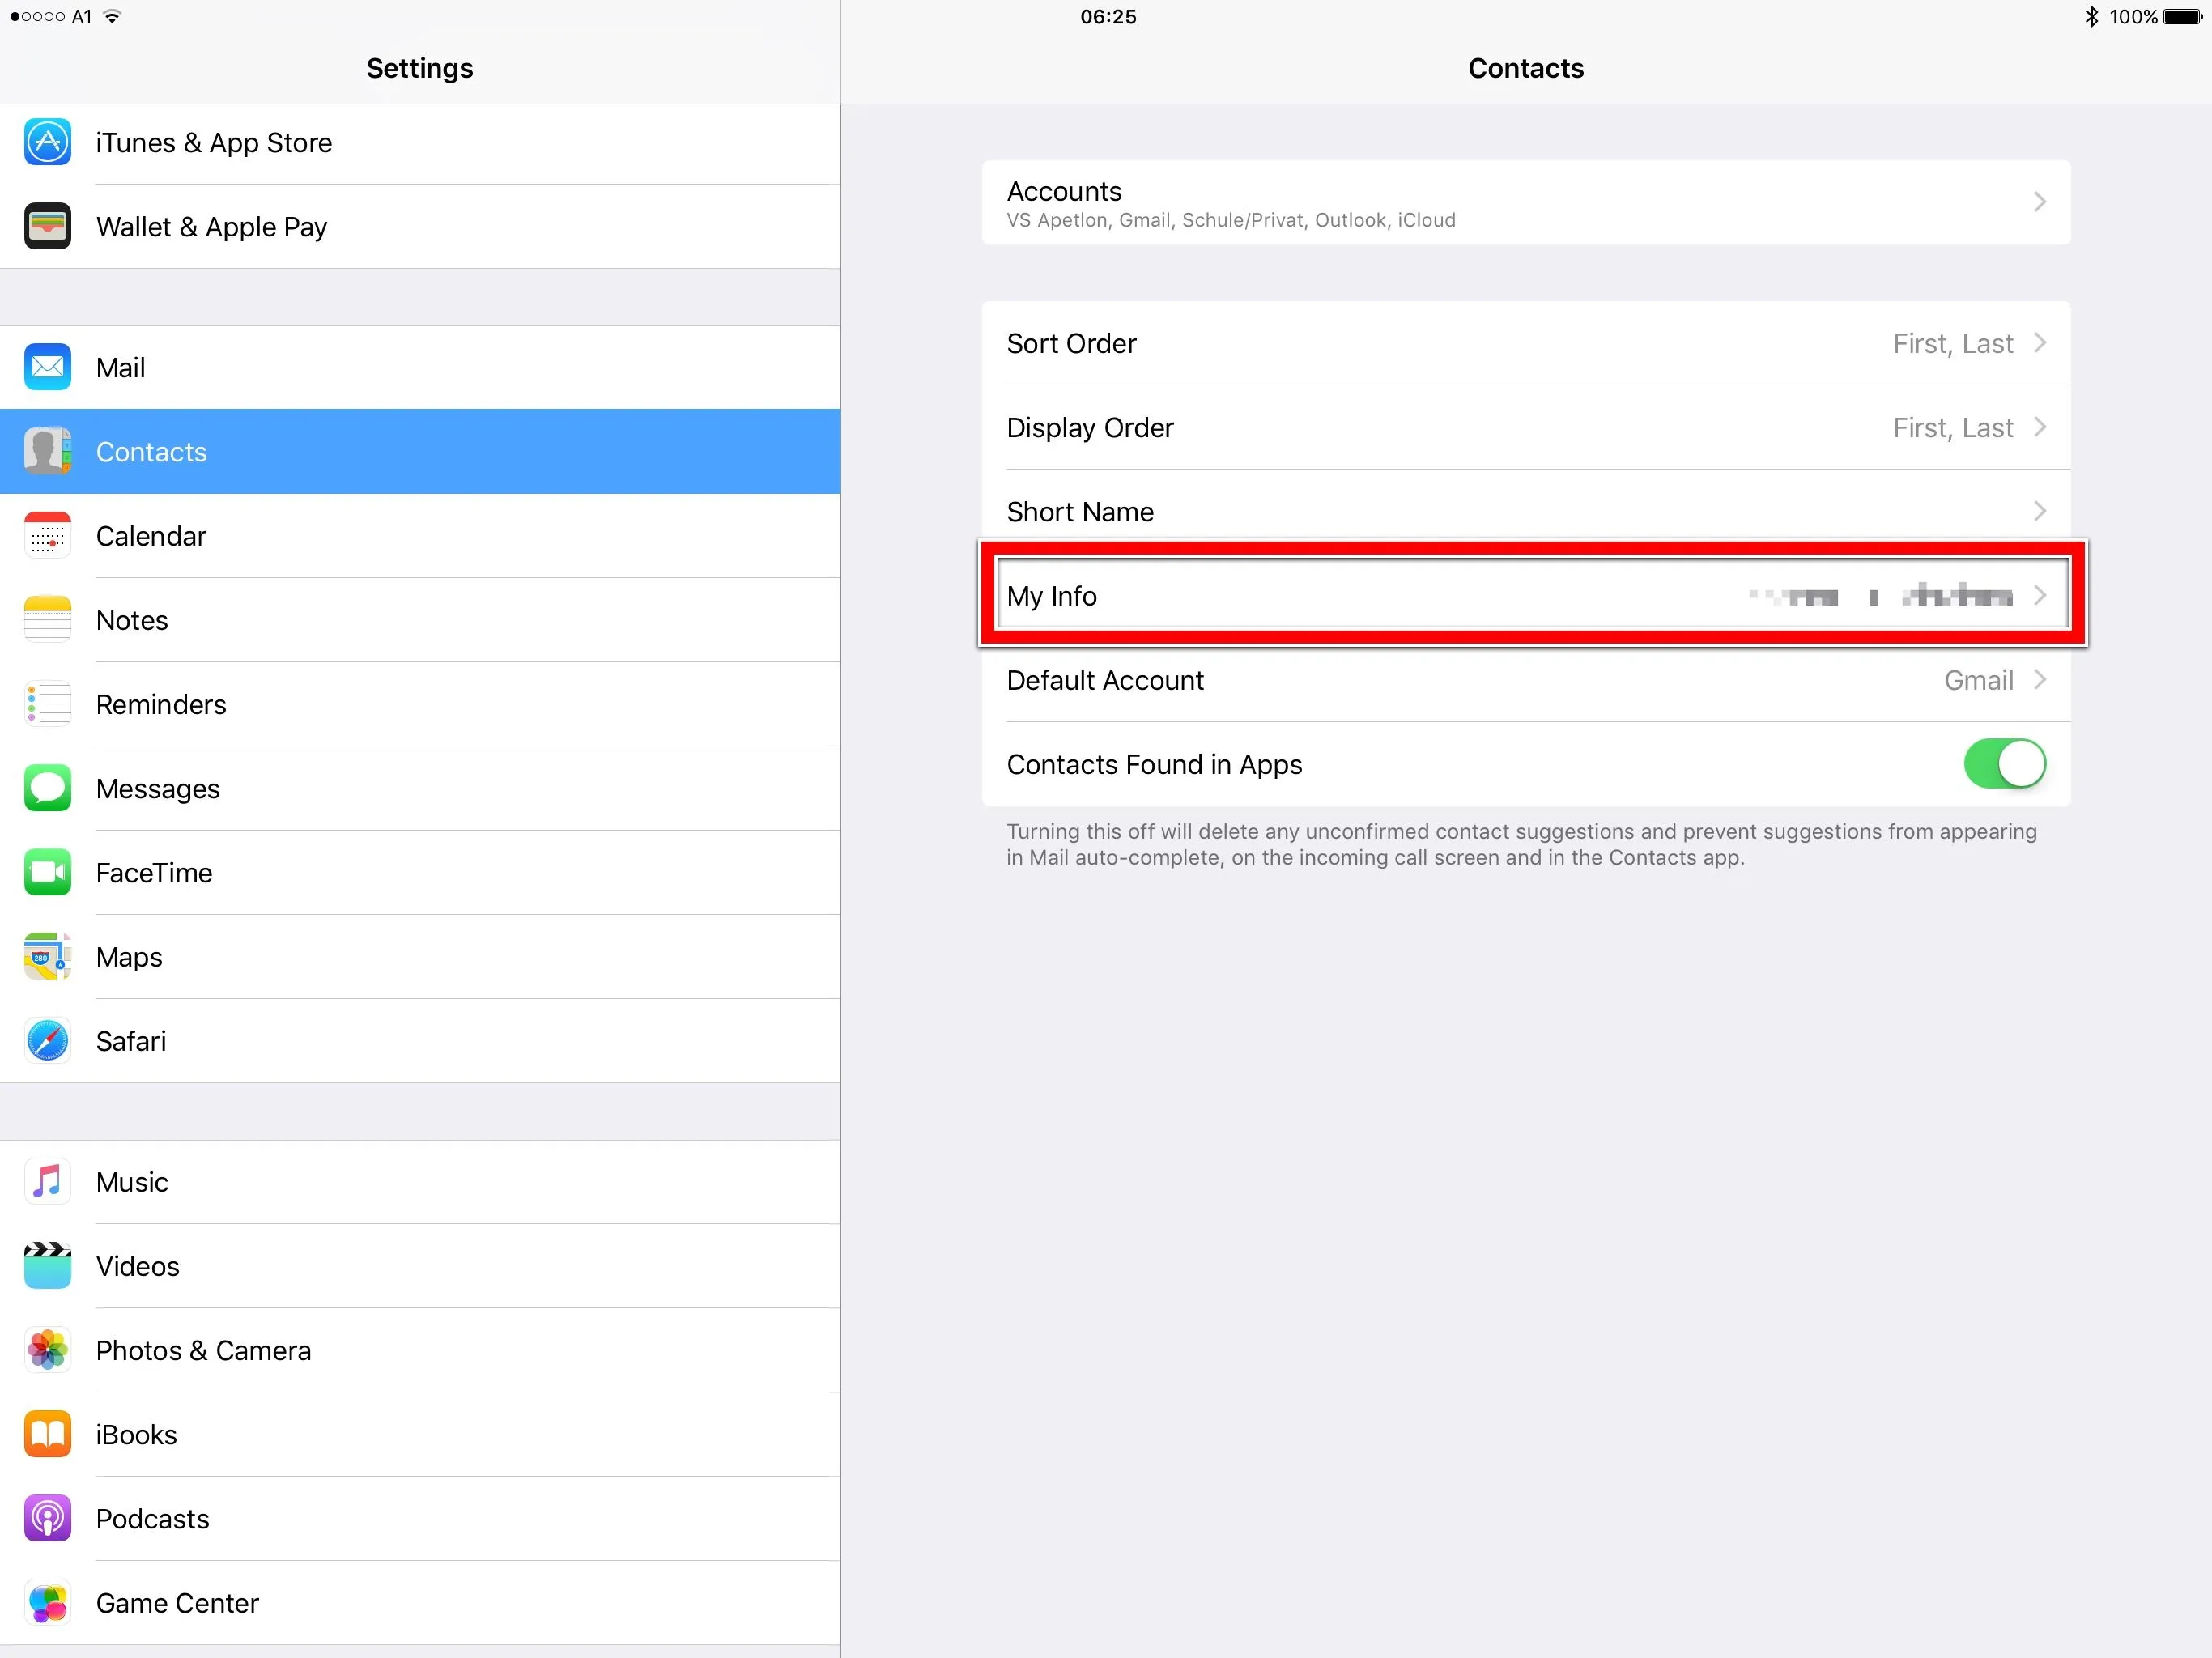
Task: Select Messages in settings list
Action: (158, 788)
